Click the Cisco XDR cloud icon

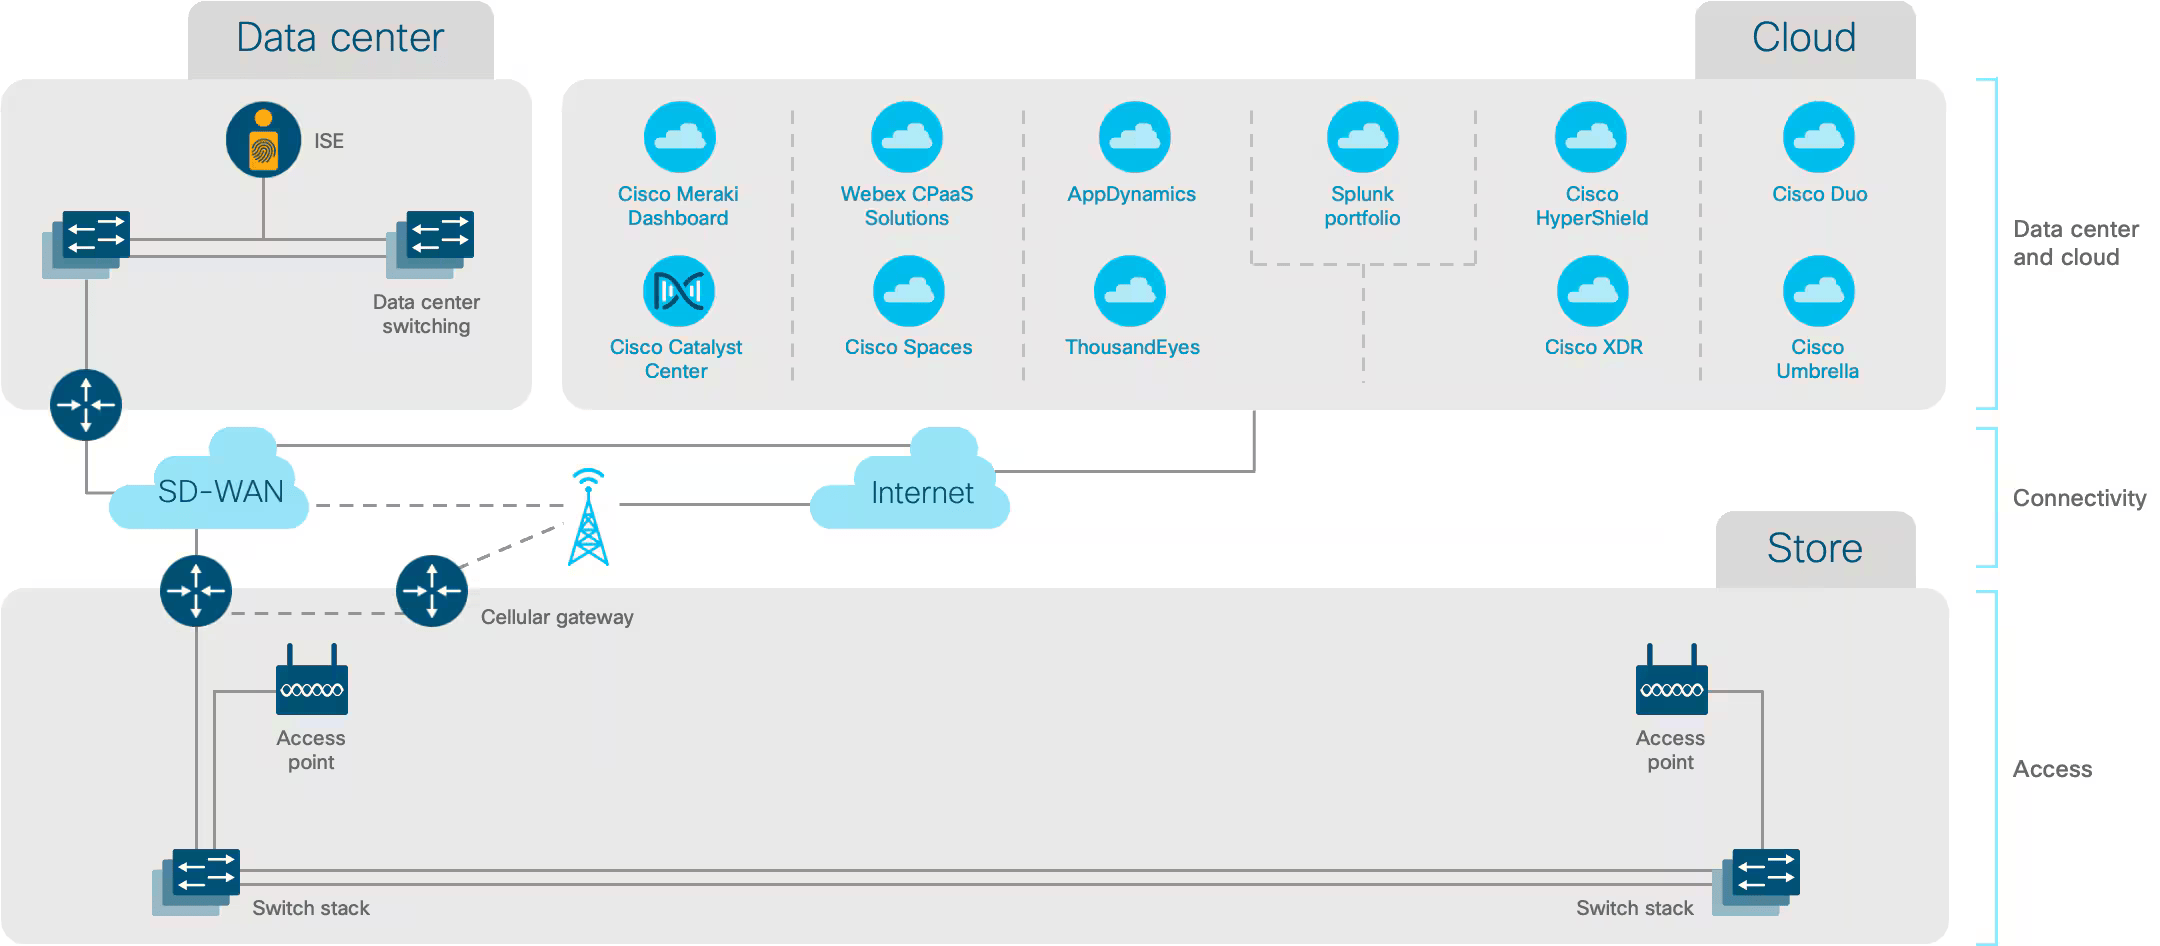tap(1593, 291)
